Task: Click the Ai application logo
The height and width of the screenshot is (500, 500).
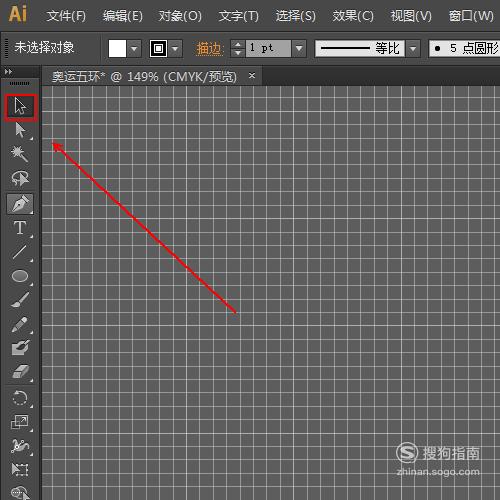Action: pos(18,14)
